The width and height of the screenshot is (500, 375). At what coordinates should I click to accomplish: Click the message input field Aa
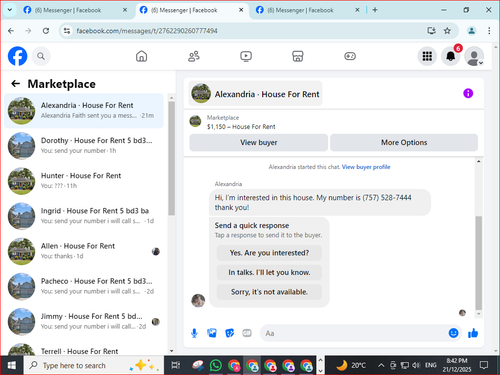point(353,333)
